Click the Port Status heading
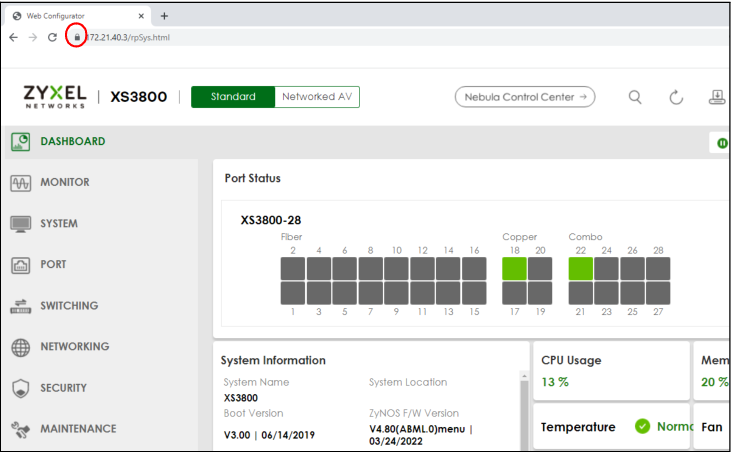 click(252, 178)
